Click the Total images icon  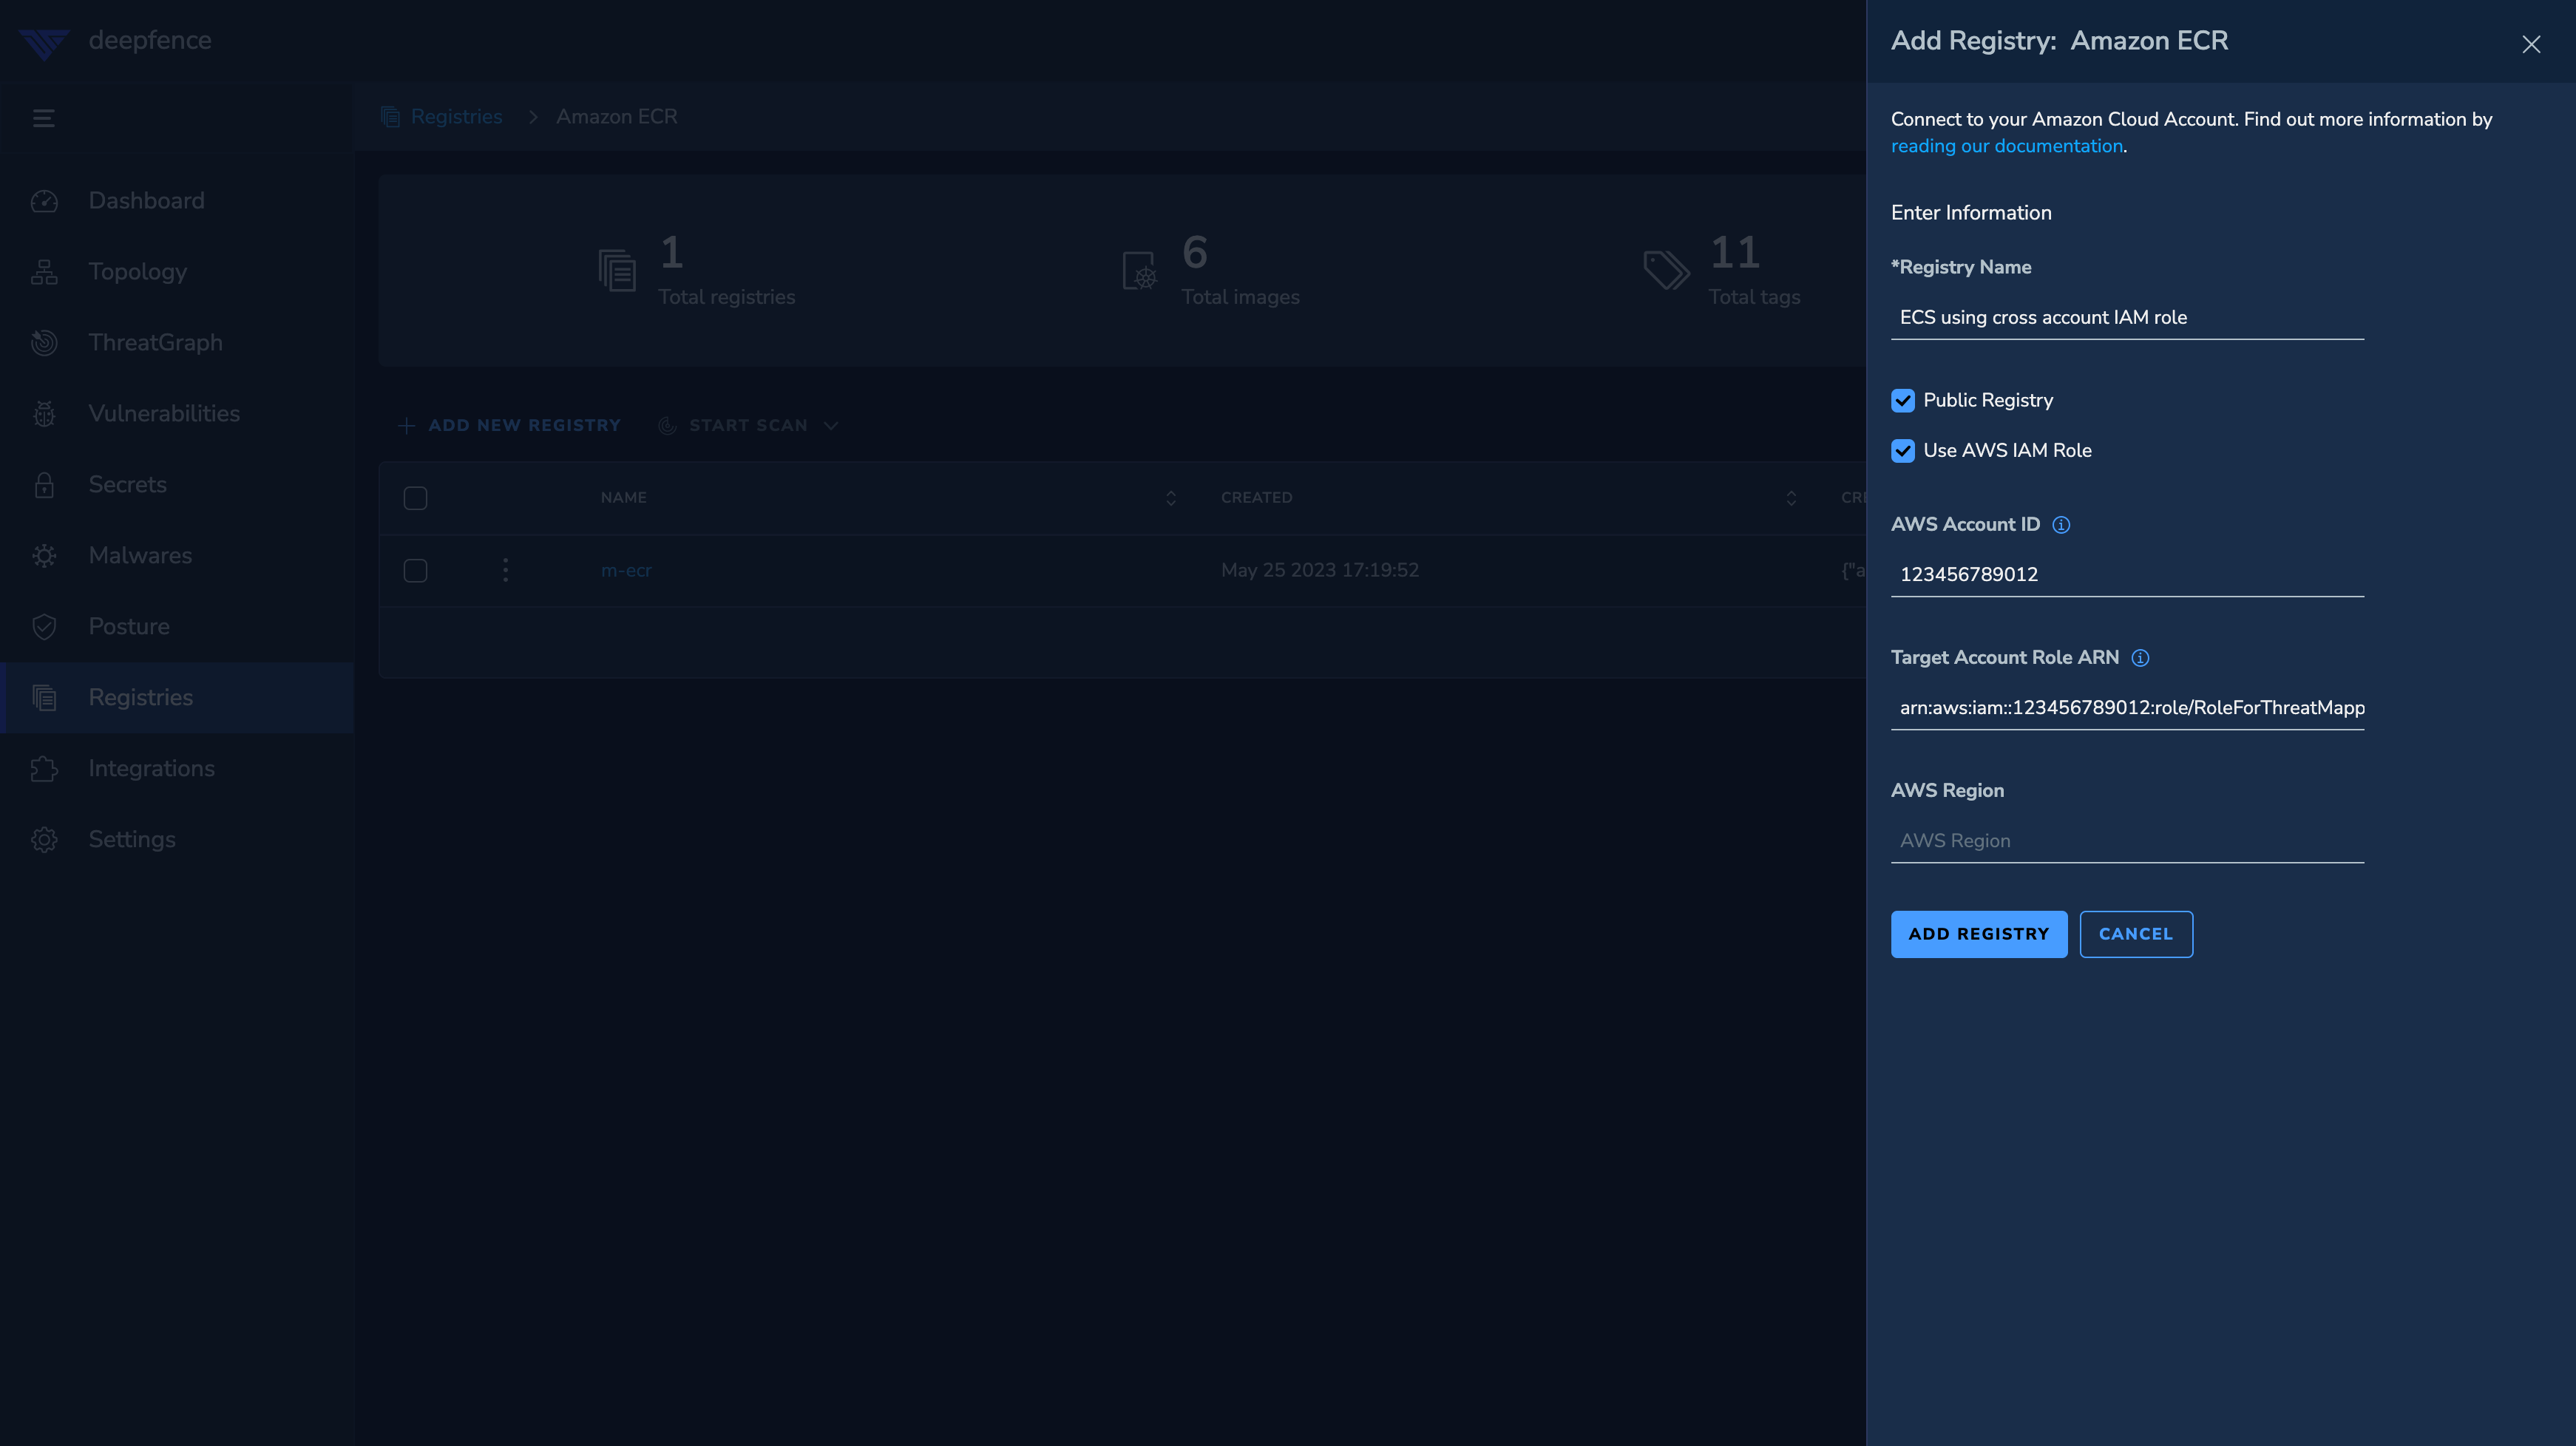point(1140,271)
